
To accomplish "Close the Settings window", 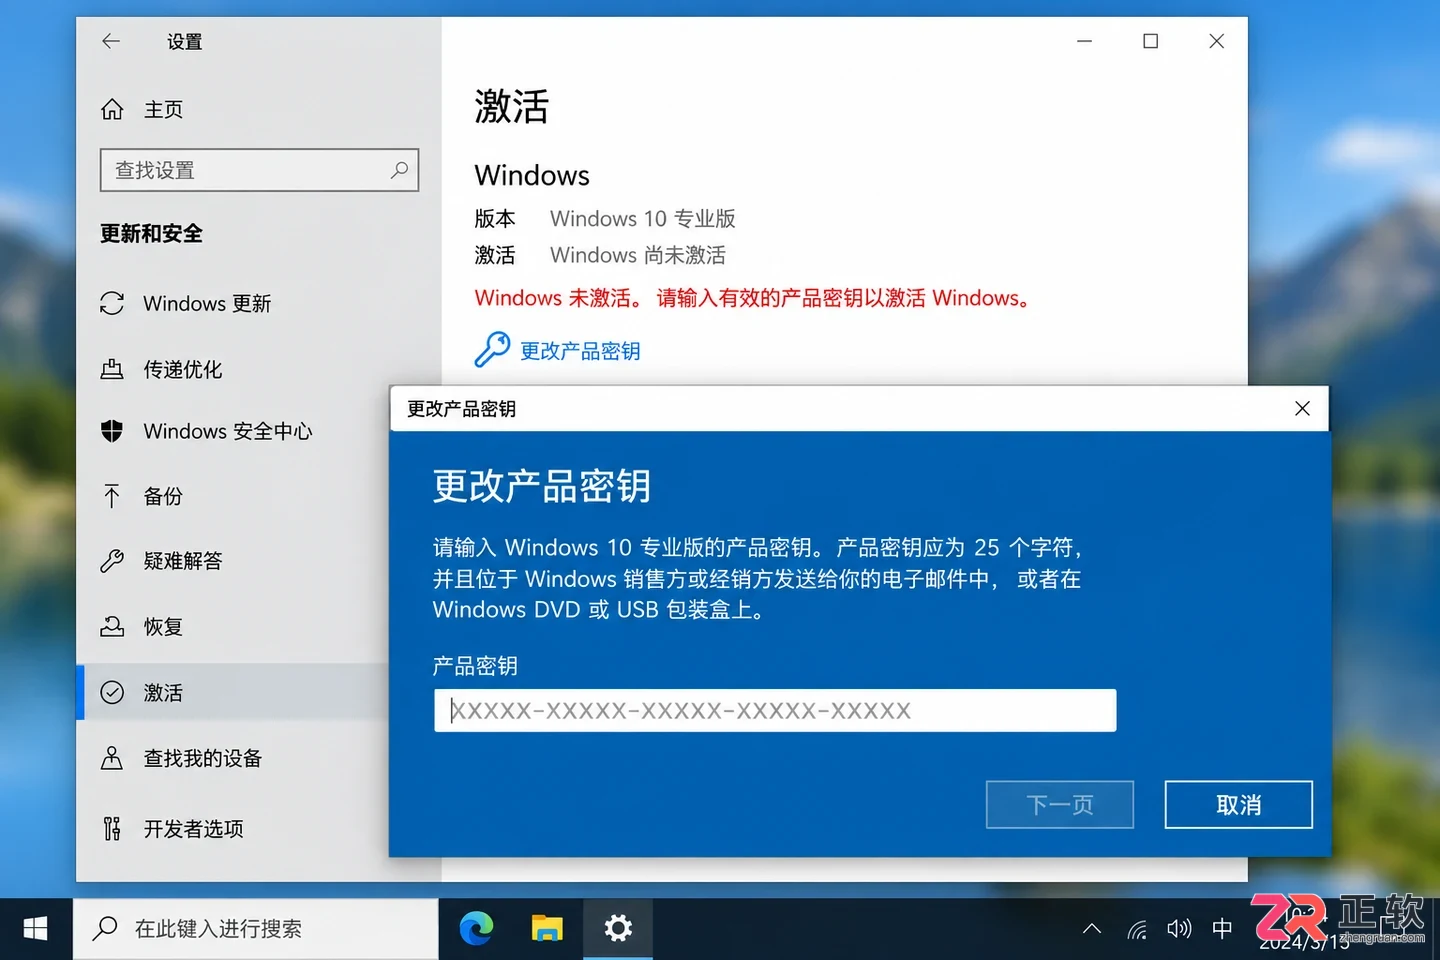I will coord(1217,41).
